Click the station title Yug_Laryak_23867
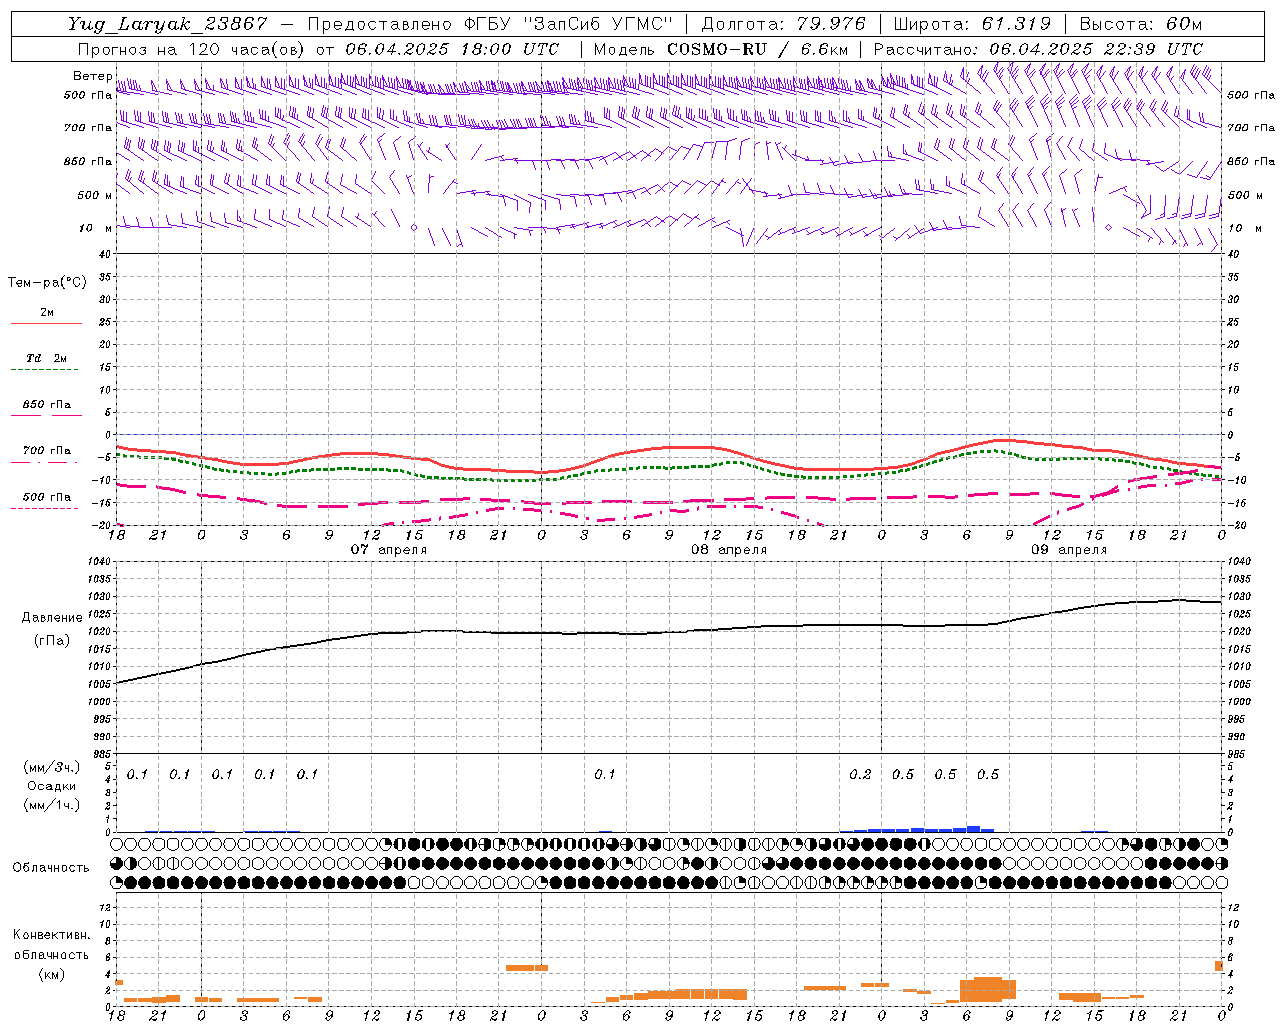Screen dimensions: 1280x1024 coord(168,24)
